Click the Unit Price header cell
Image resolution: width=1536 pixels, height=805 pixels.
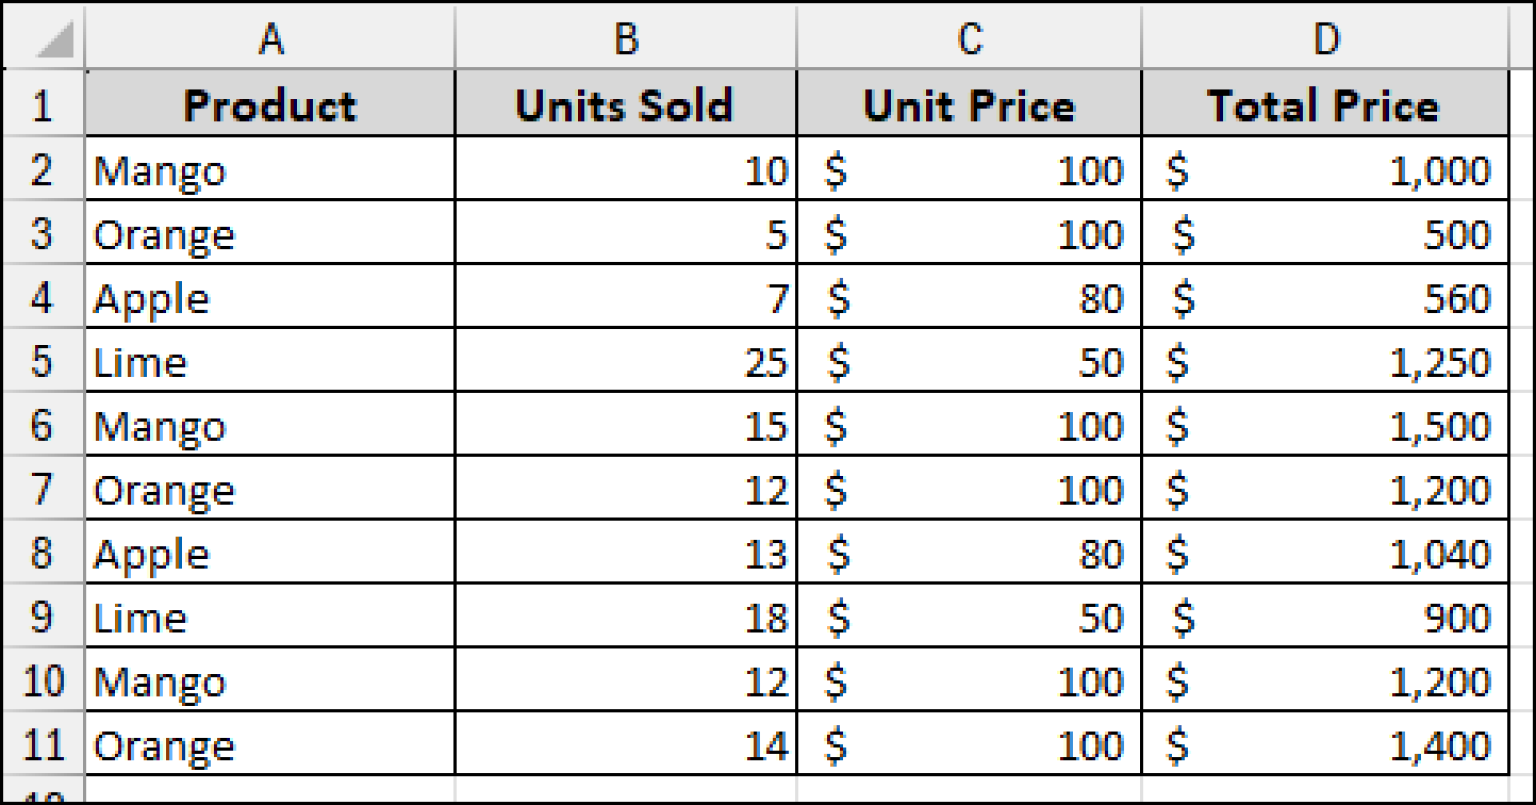[x=966, y=104]
